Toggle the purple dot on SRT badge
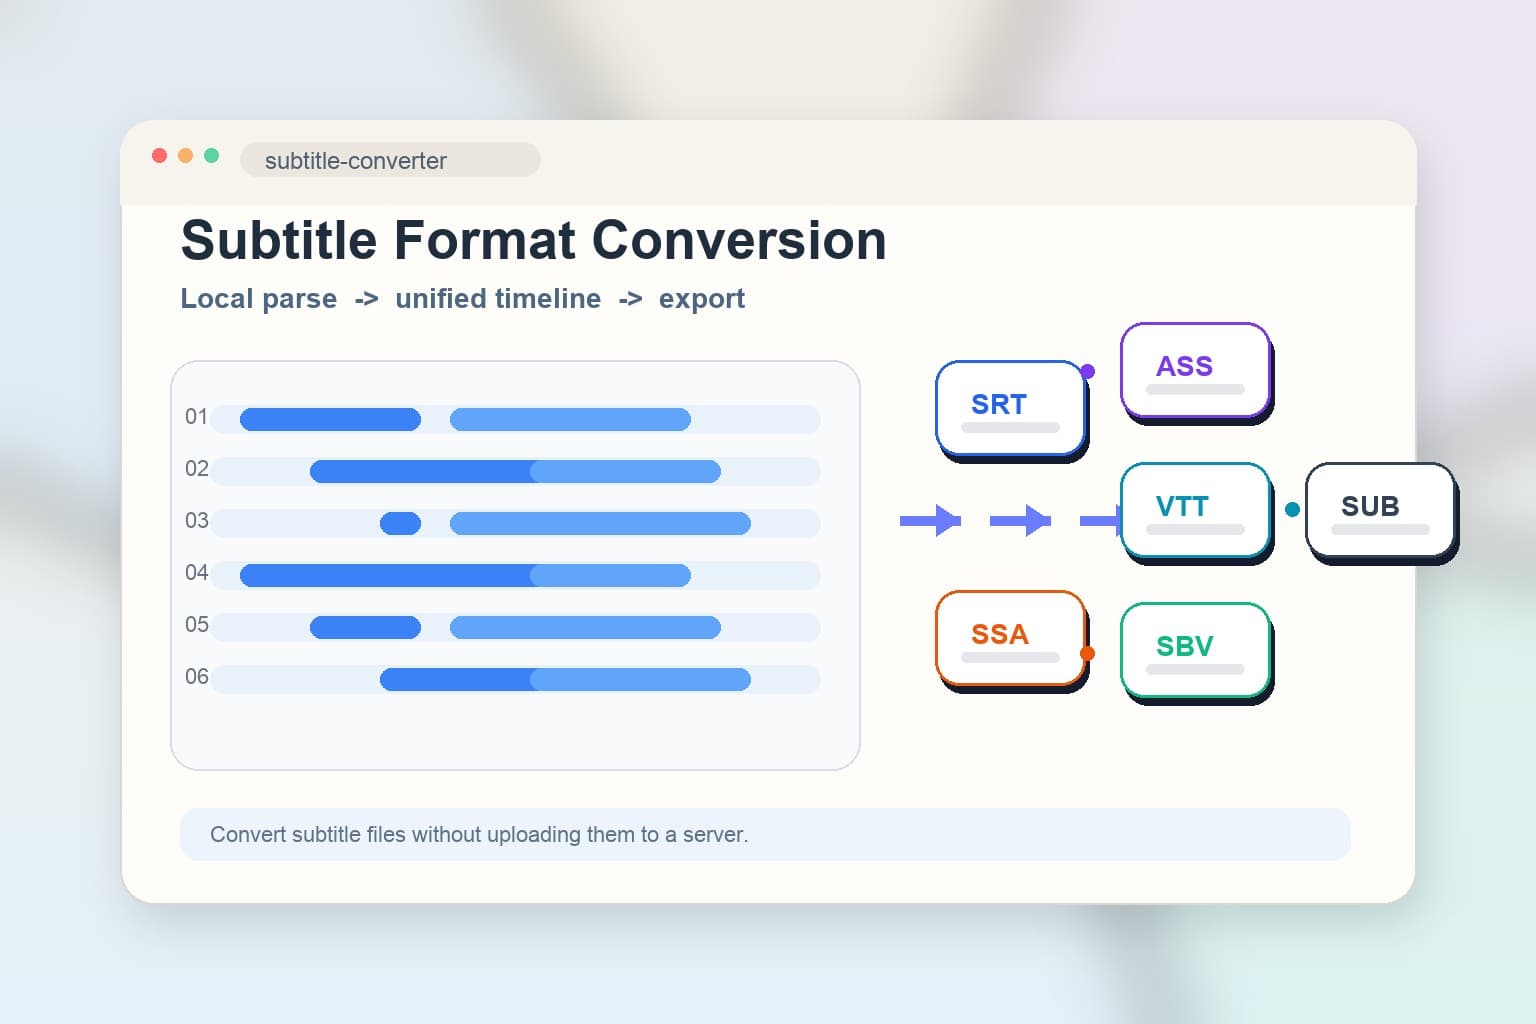Image resolution: width=1536 pixels, height=1024 pixels. click(1086, 371)
